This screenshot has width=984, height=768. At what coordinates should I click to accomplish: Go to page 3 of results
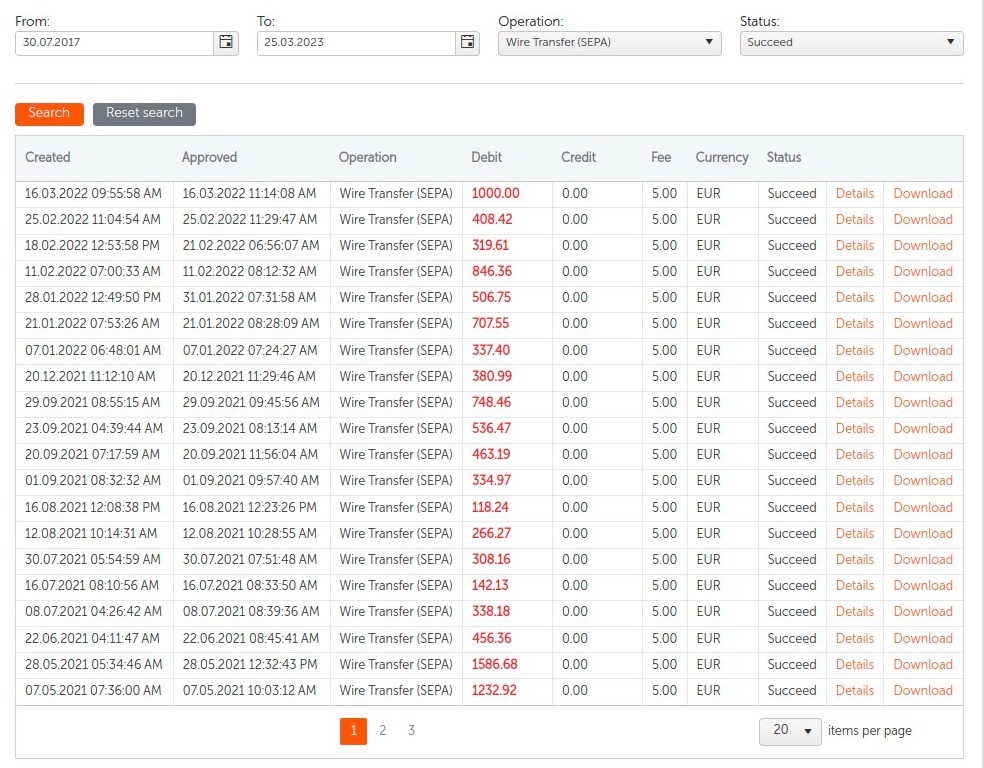click(411, 731)
